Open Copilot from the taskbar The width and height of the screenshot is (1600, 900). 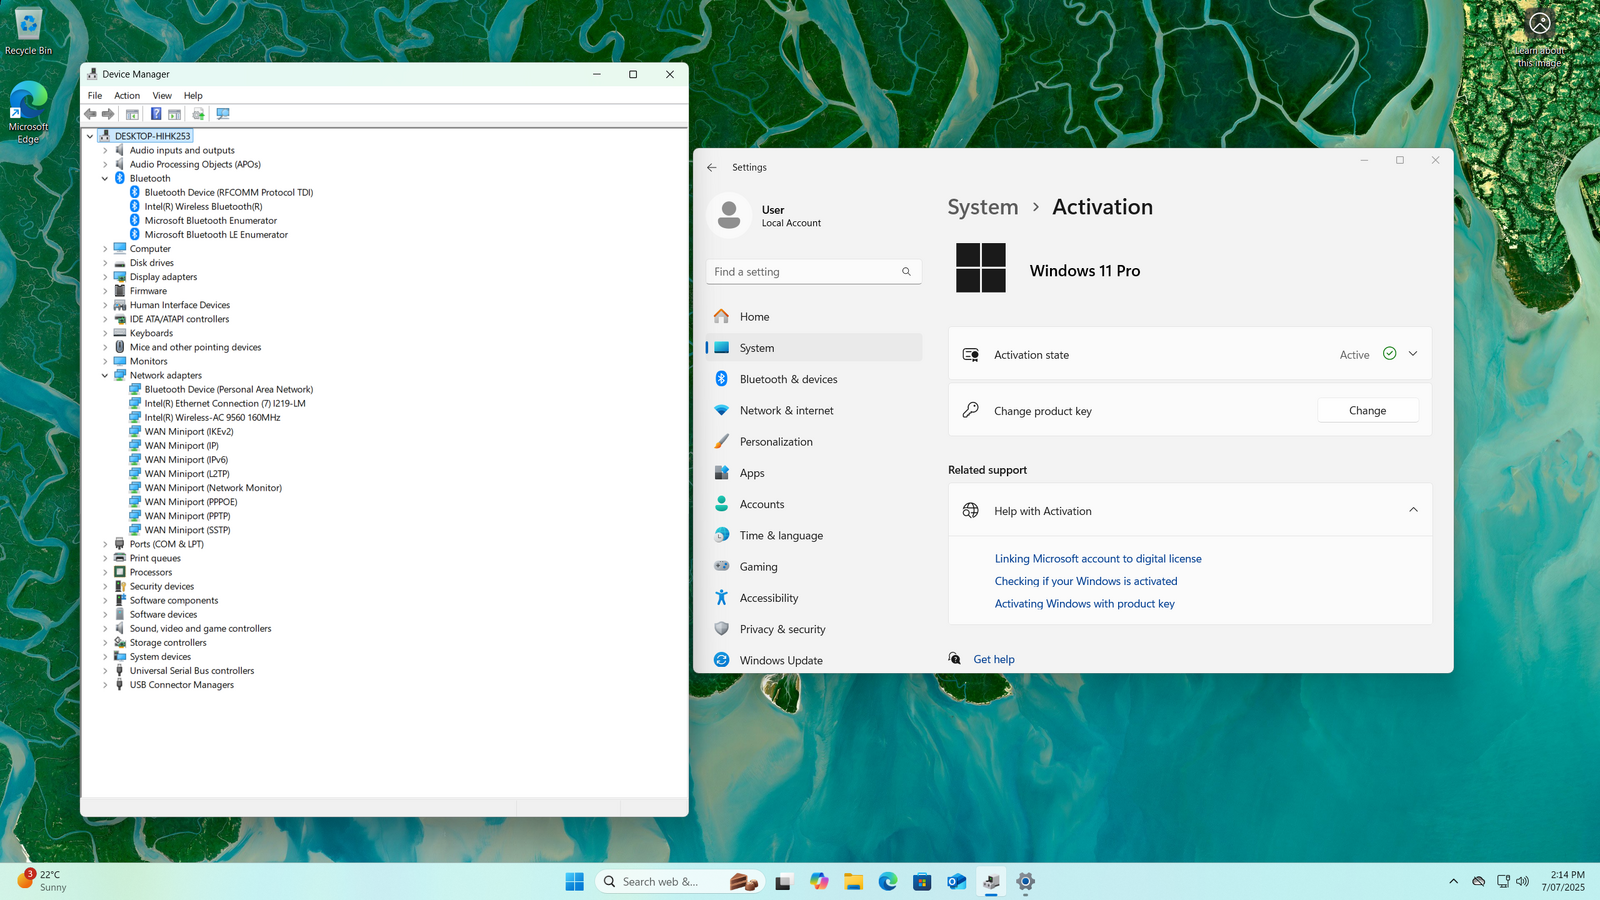[x=819, y=881]
